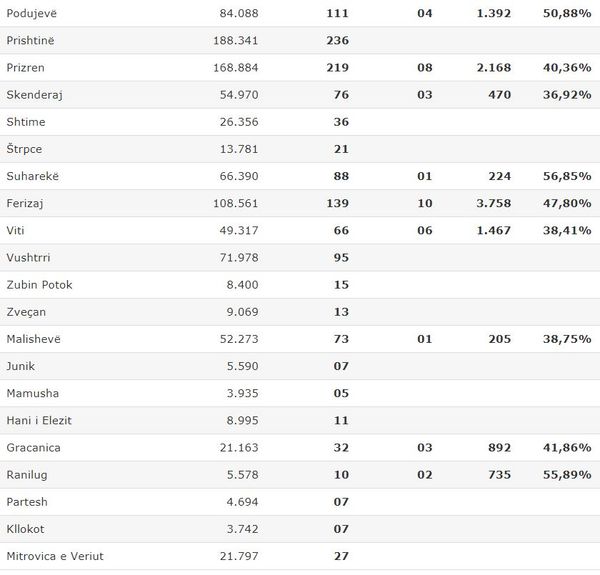Select the Hani i Elezit label
Viewport: 600px width, 575px height.
(x=39, y=421)
